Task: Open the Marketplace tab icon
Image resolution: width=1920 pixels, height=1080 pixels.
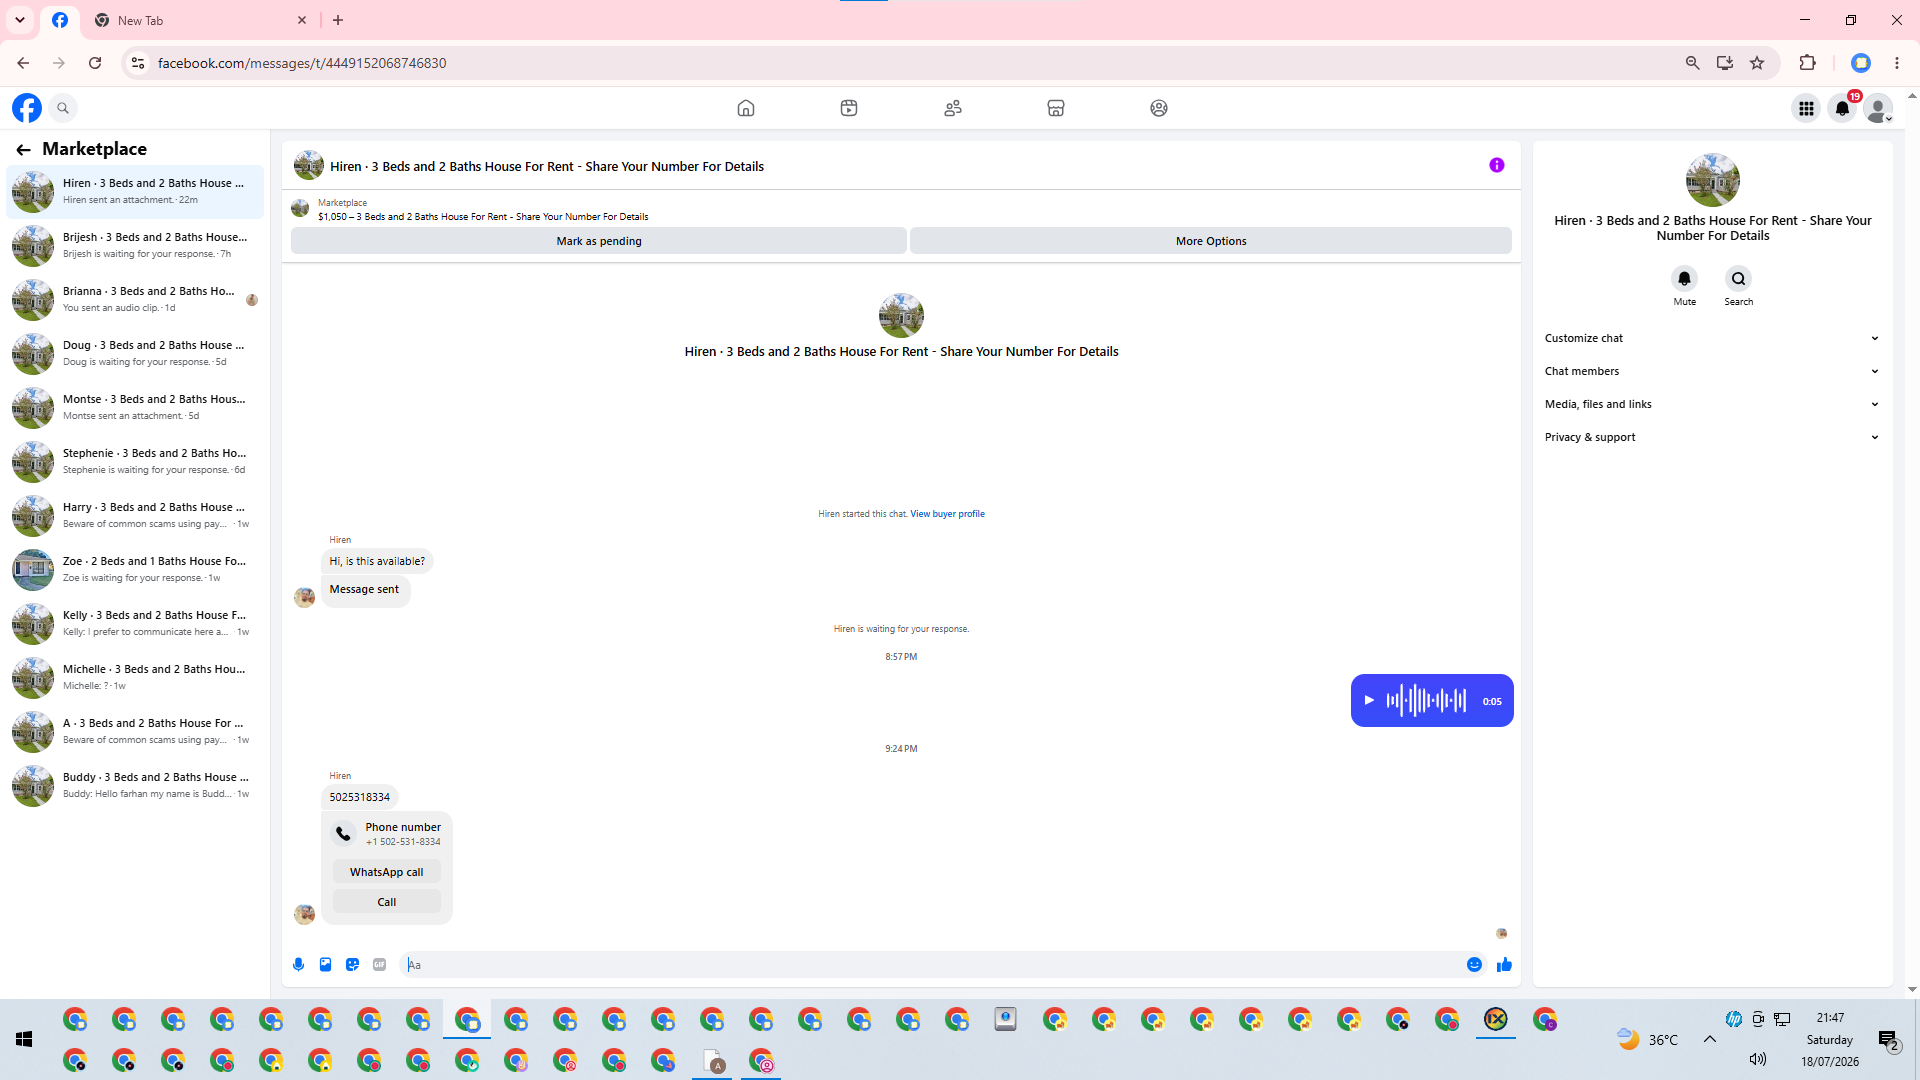Action: pyautogui.click(x=1056, y=108)
